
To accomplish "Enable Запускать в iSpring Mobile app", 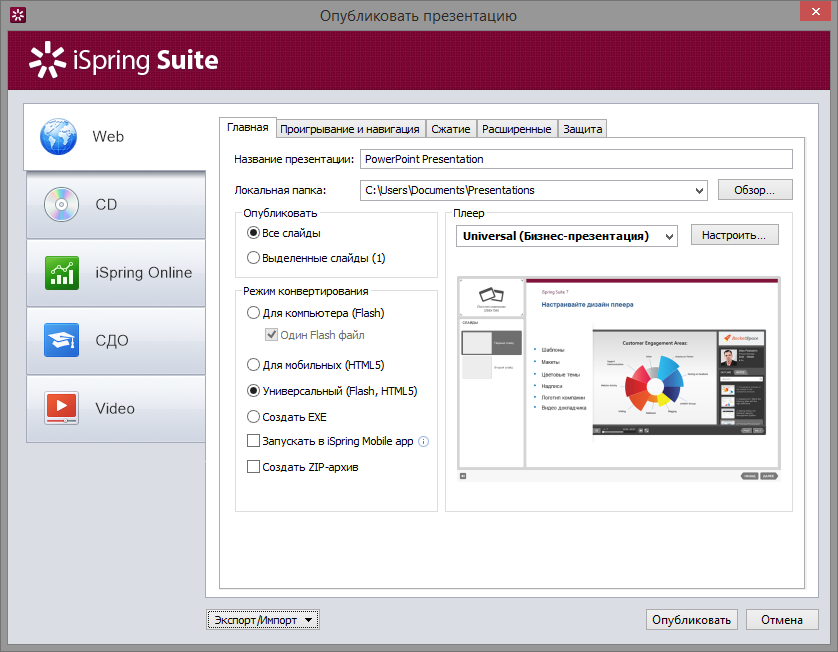I will pos(253,441).
